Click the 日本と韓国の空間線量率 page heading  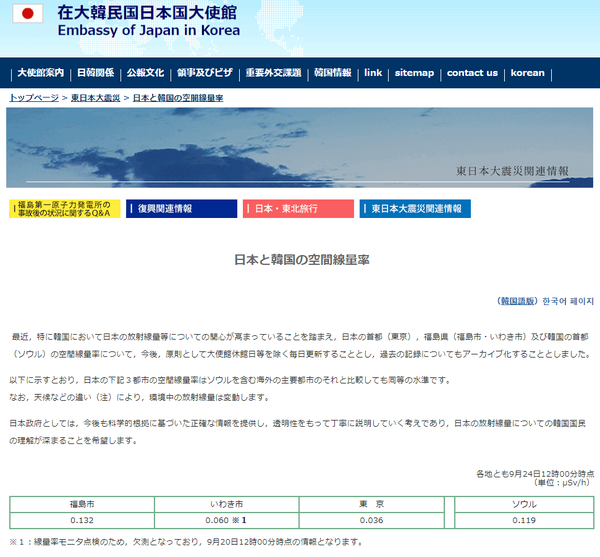coord(302,260)
